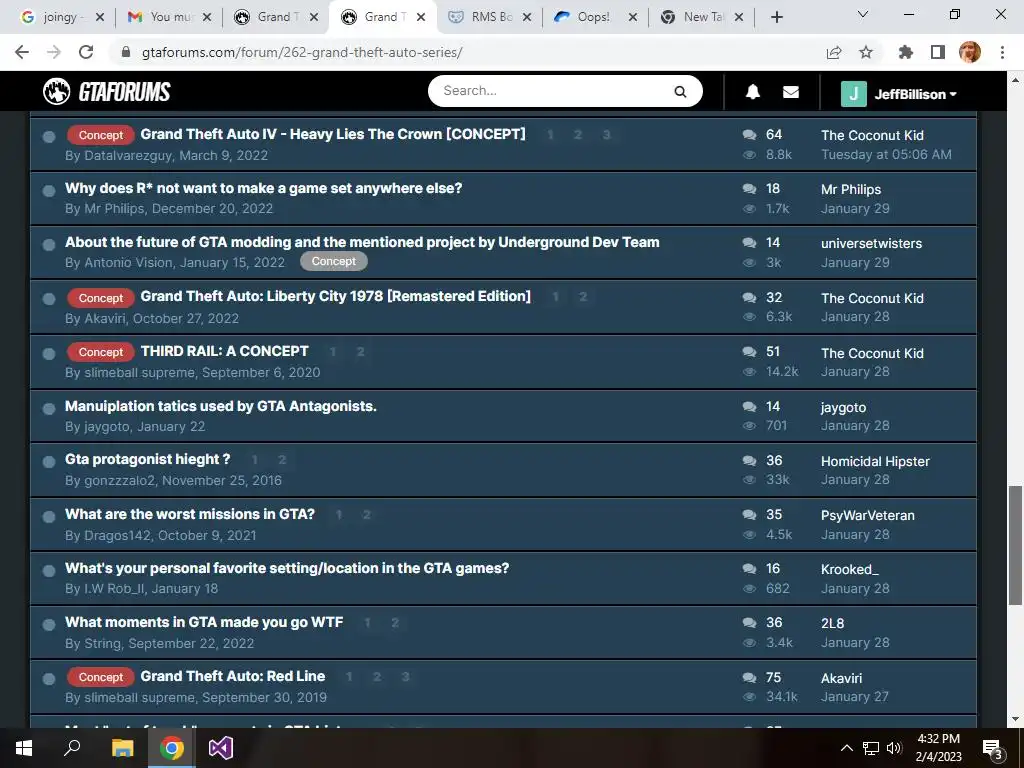Switch to the New Tab tab
This screenshot has width=1024, height=768.
click(703, 17)
